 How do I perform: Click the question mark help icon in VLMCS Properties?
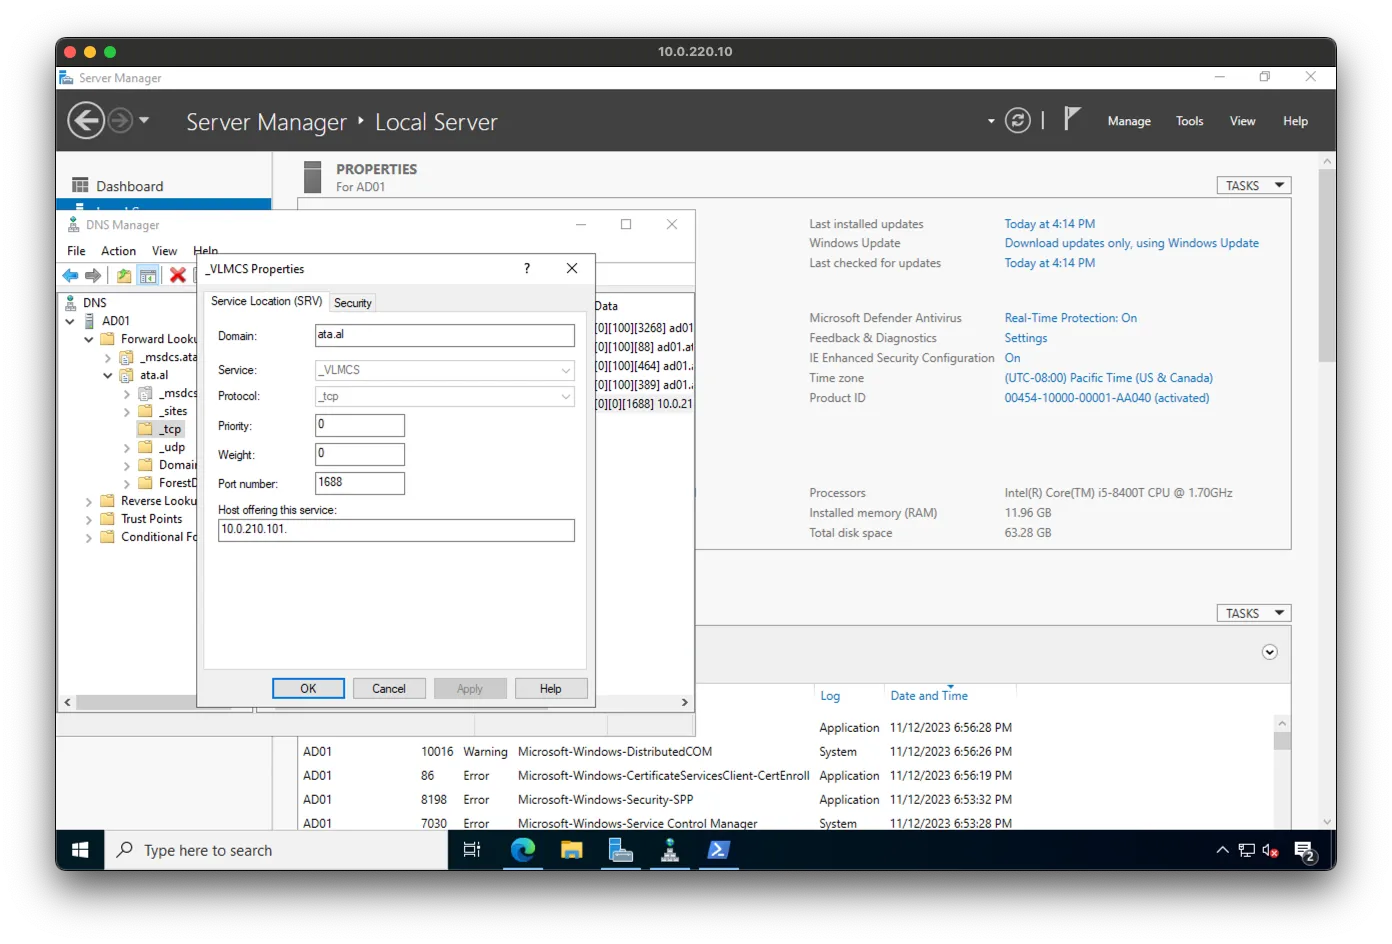[x=527, y=268]
